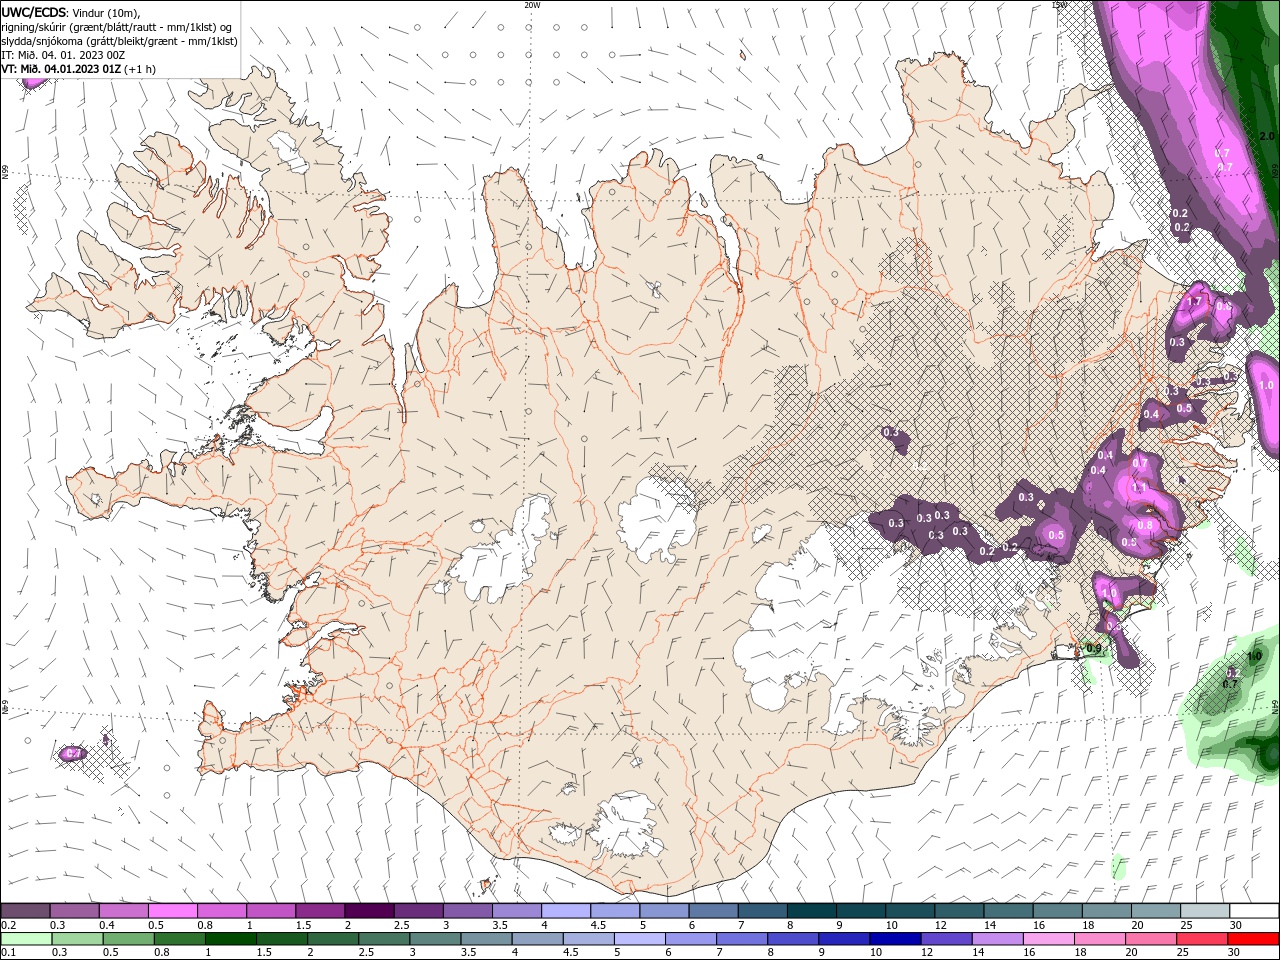Click the 'slydda/snjókoma' description line

click(x=120, y=41)
